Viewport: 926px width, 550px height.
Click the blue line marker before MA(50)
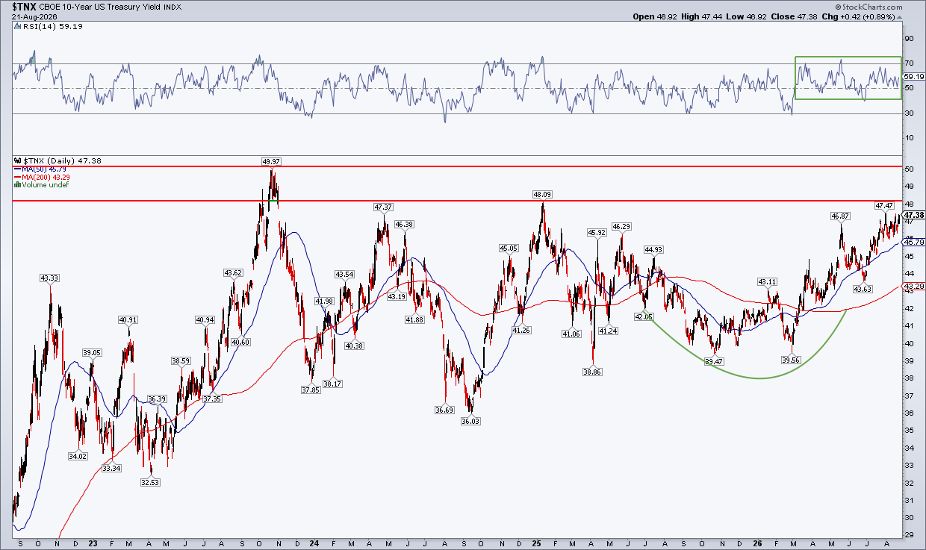click(x=18, y=170)
